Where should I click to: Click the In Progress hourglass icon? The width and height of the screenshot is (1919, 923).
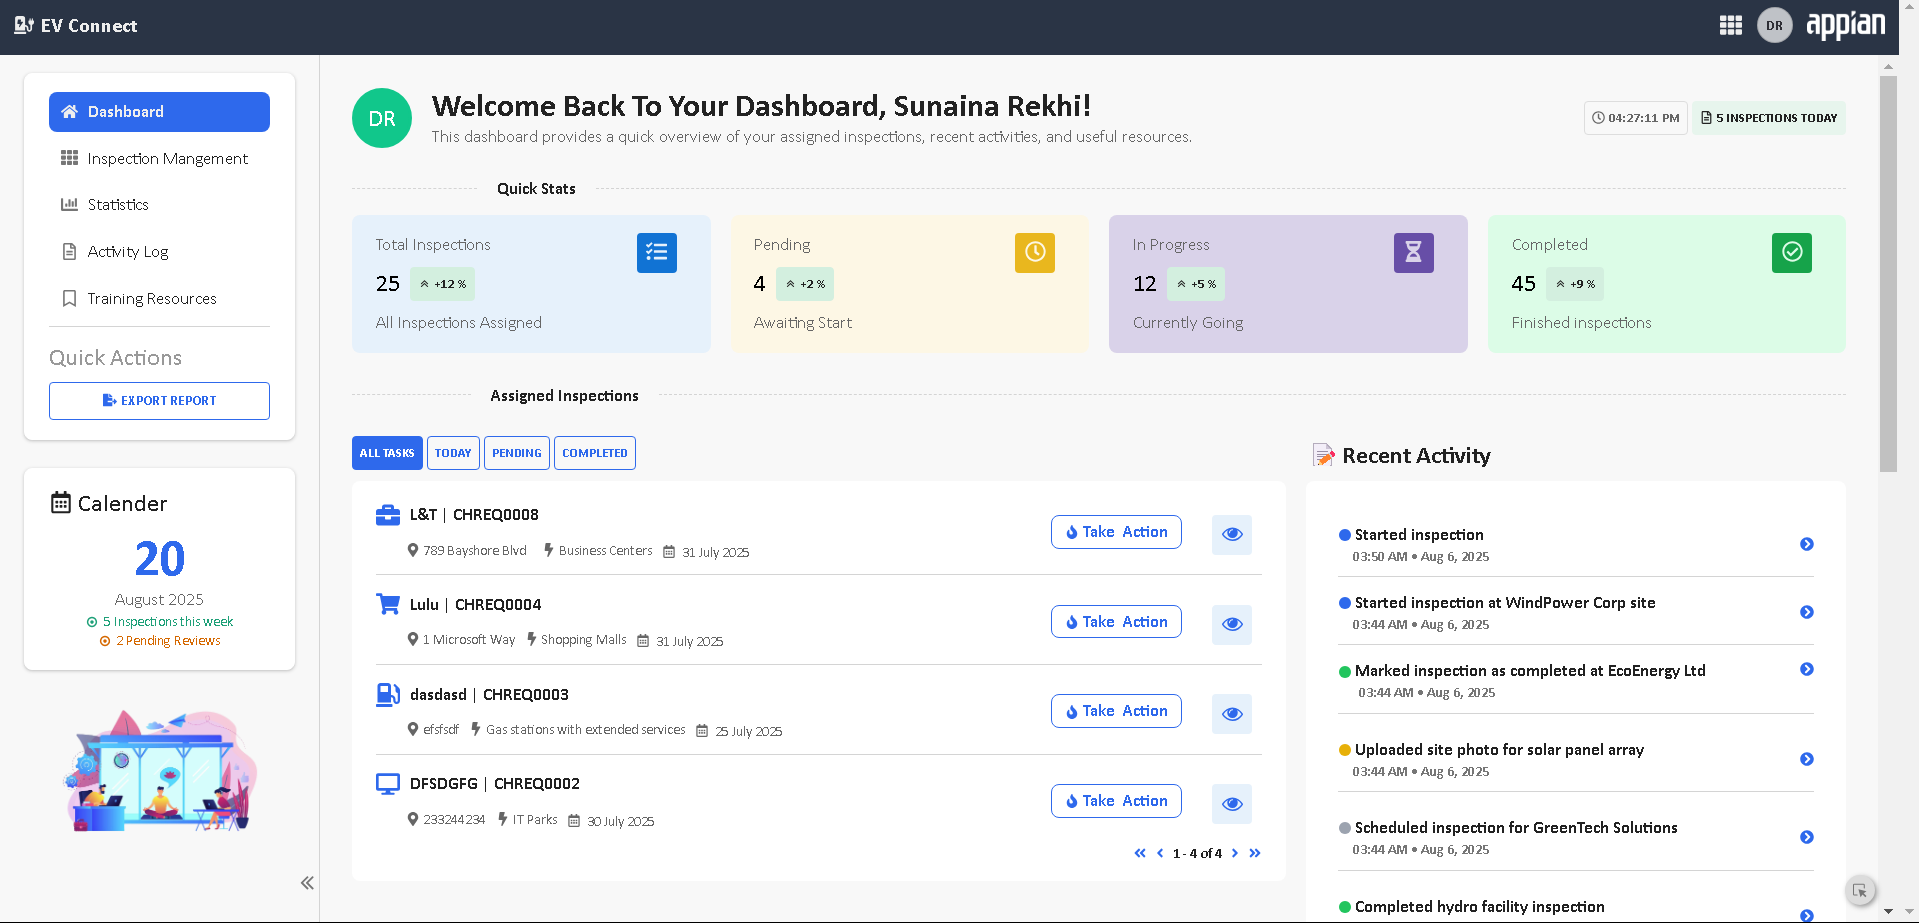pyautogui.click(x=1413, y=253)
